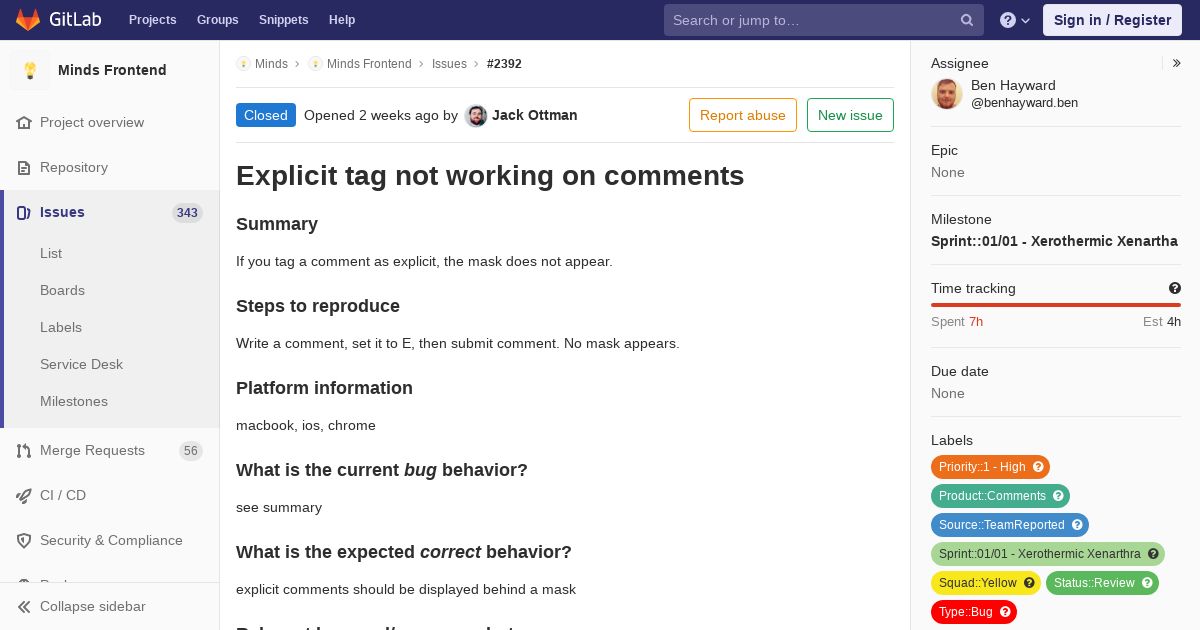Open issue List submenu item
Screen dimensions: 1200x630
click(x=51, y=253)
